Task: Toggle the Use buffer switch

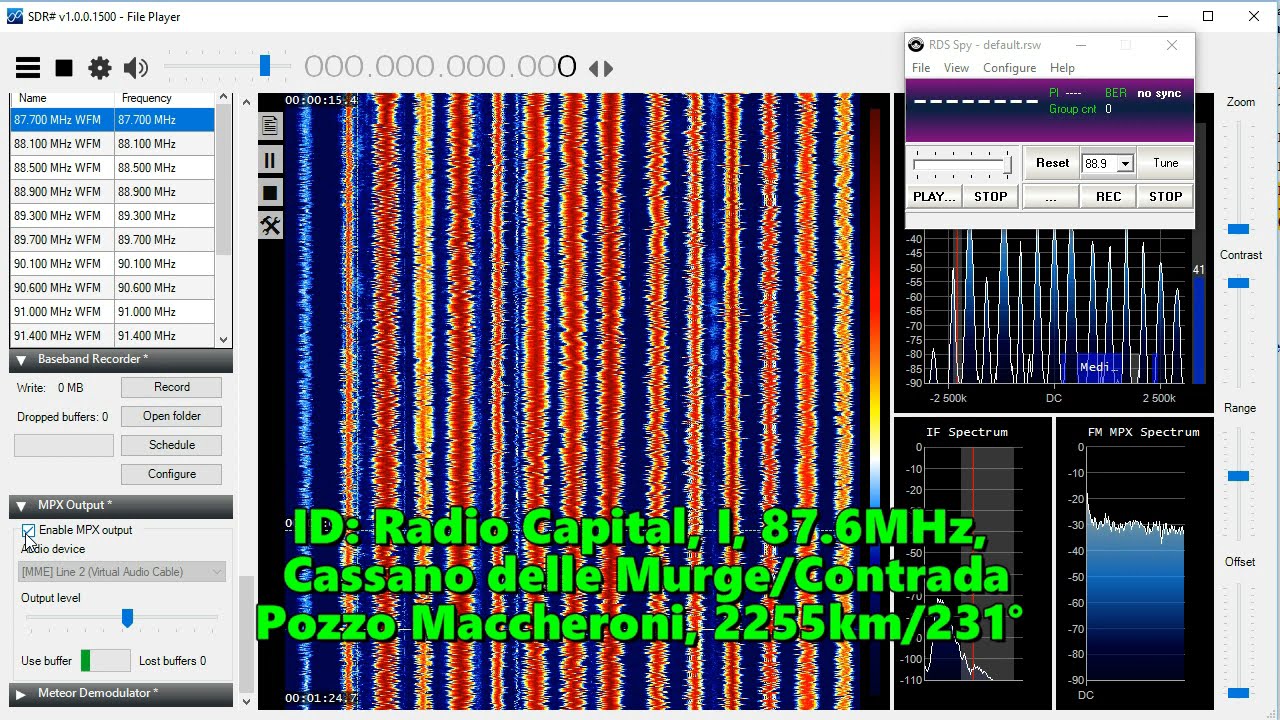Action: [105, 660]
